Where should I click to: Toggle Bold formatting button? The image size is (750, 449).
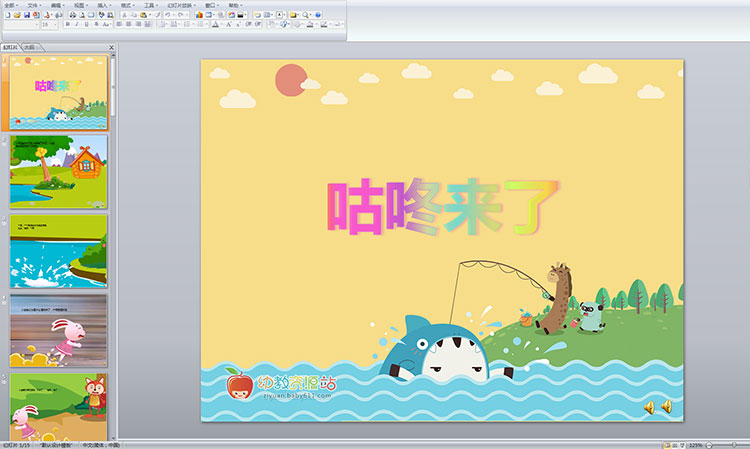68,25
